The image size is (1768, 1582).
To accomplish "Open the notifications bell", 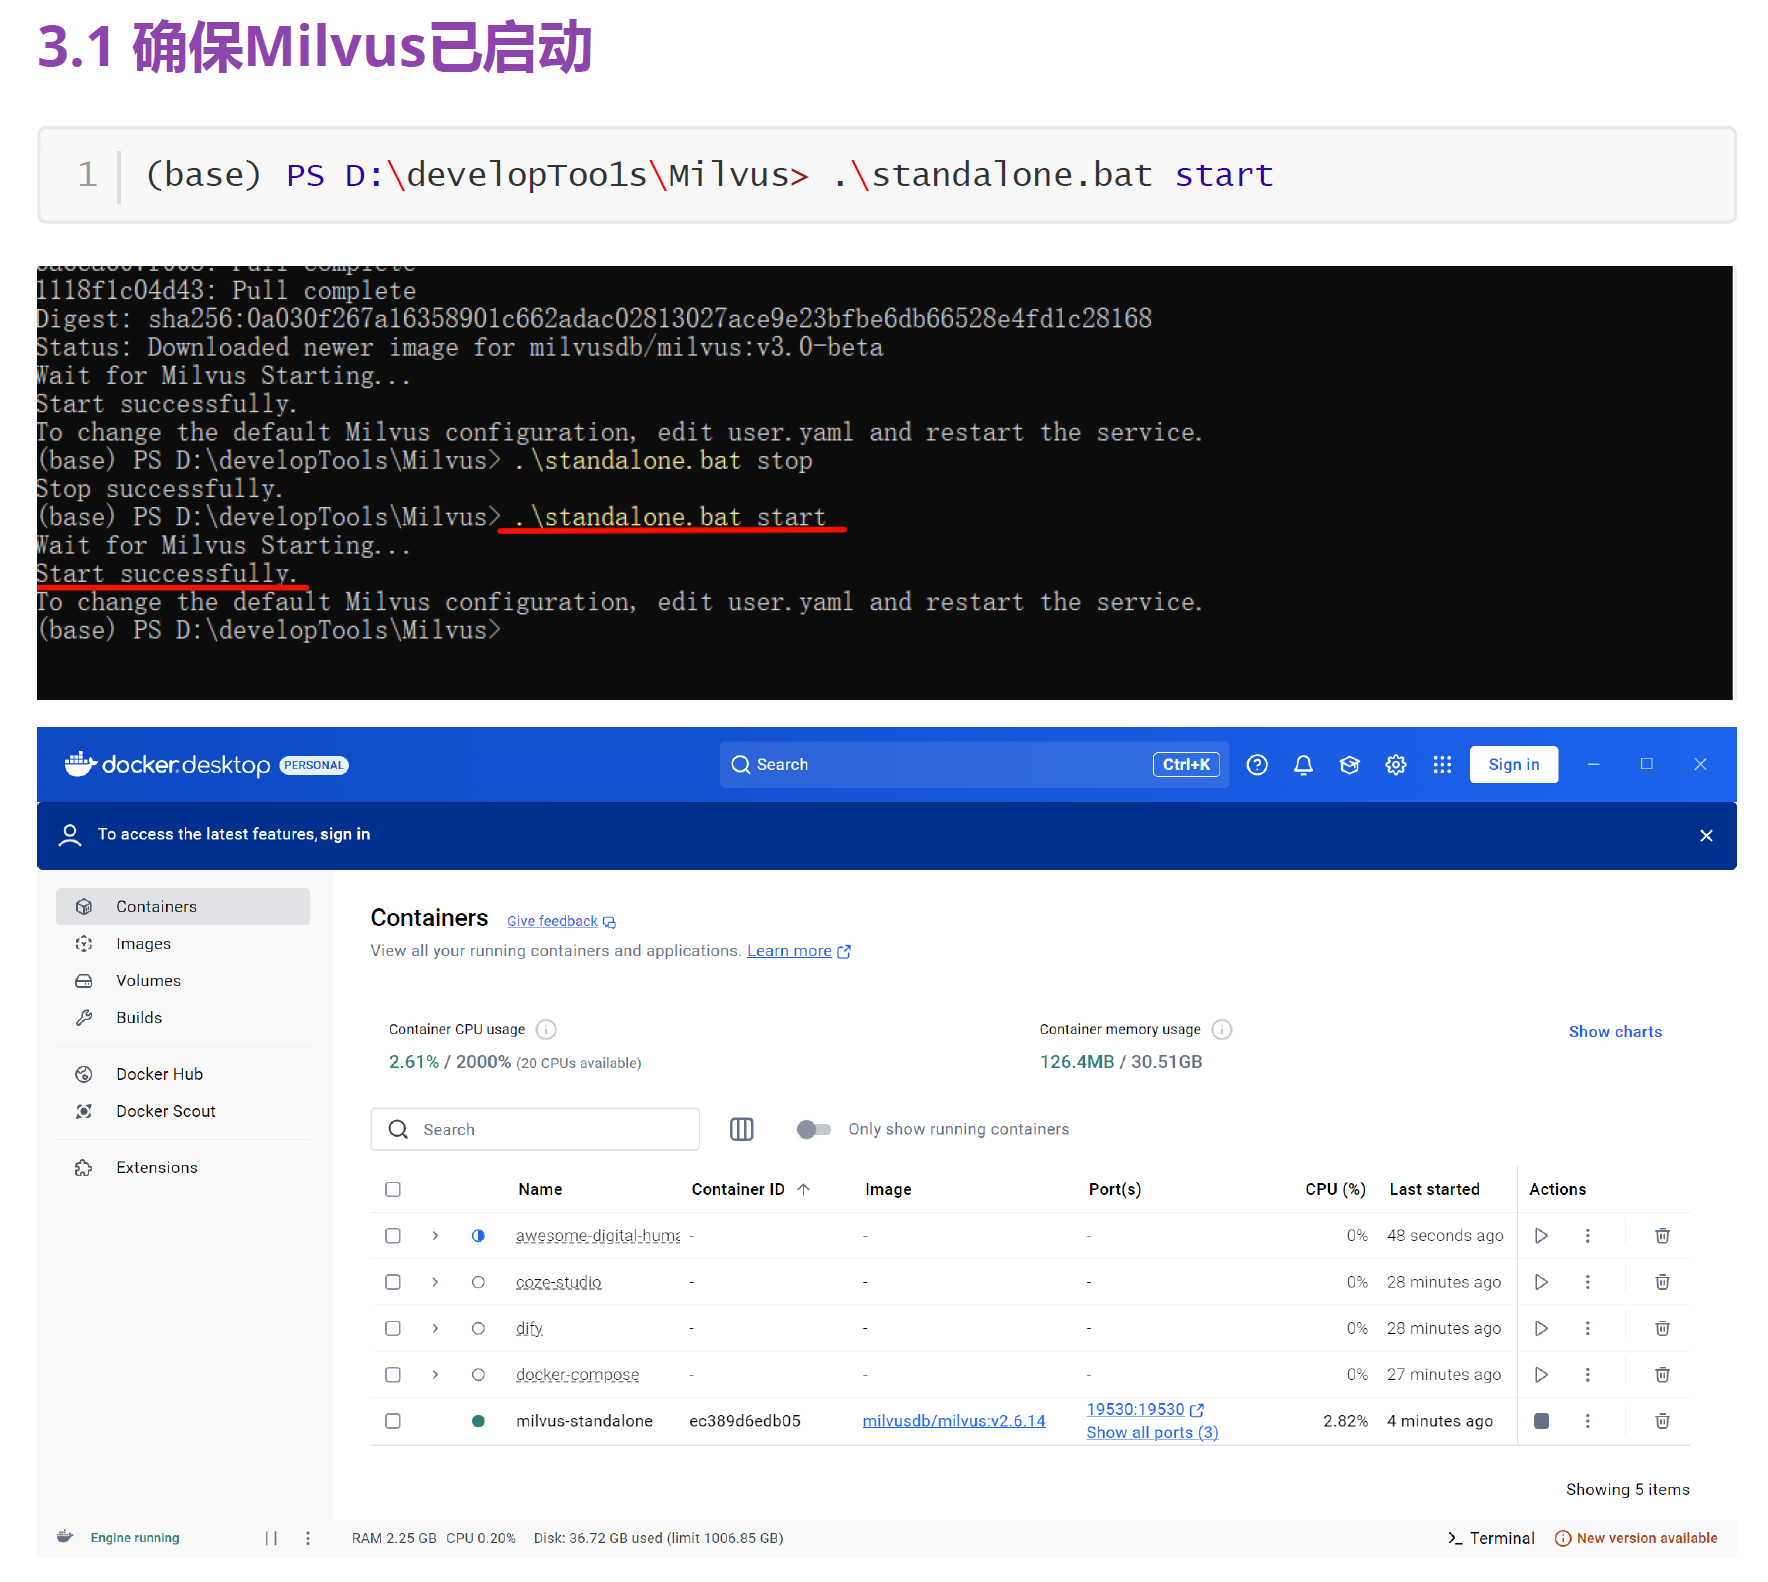I will 1303,765.
